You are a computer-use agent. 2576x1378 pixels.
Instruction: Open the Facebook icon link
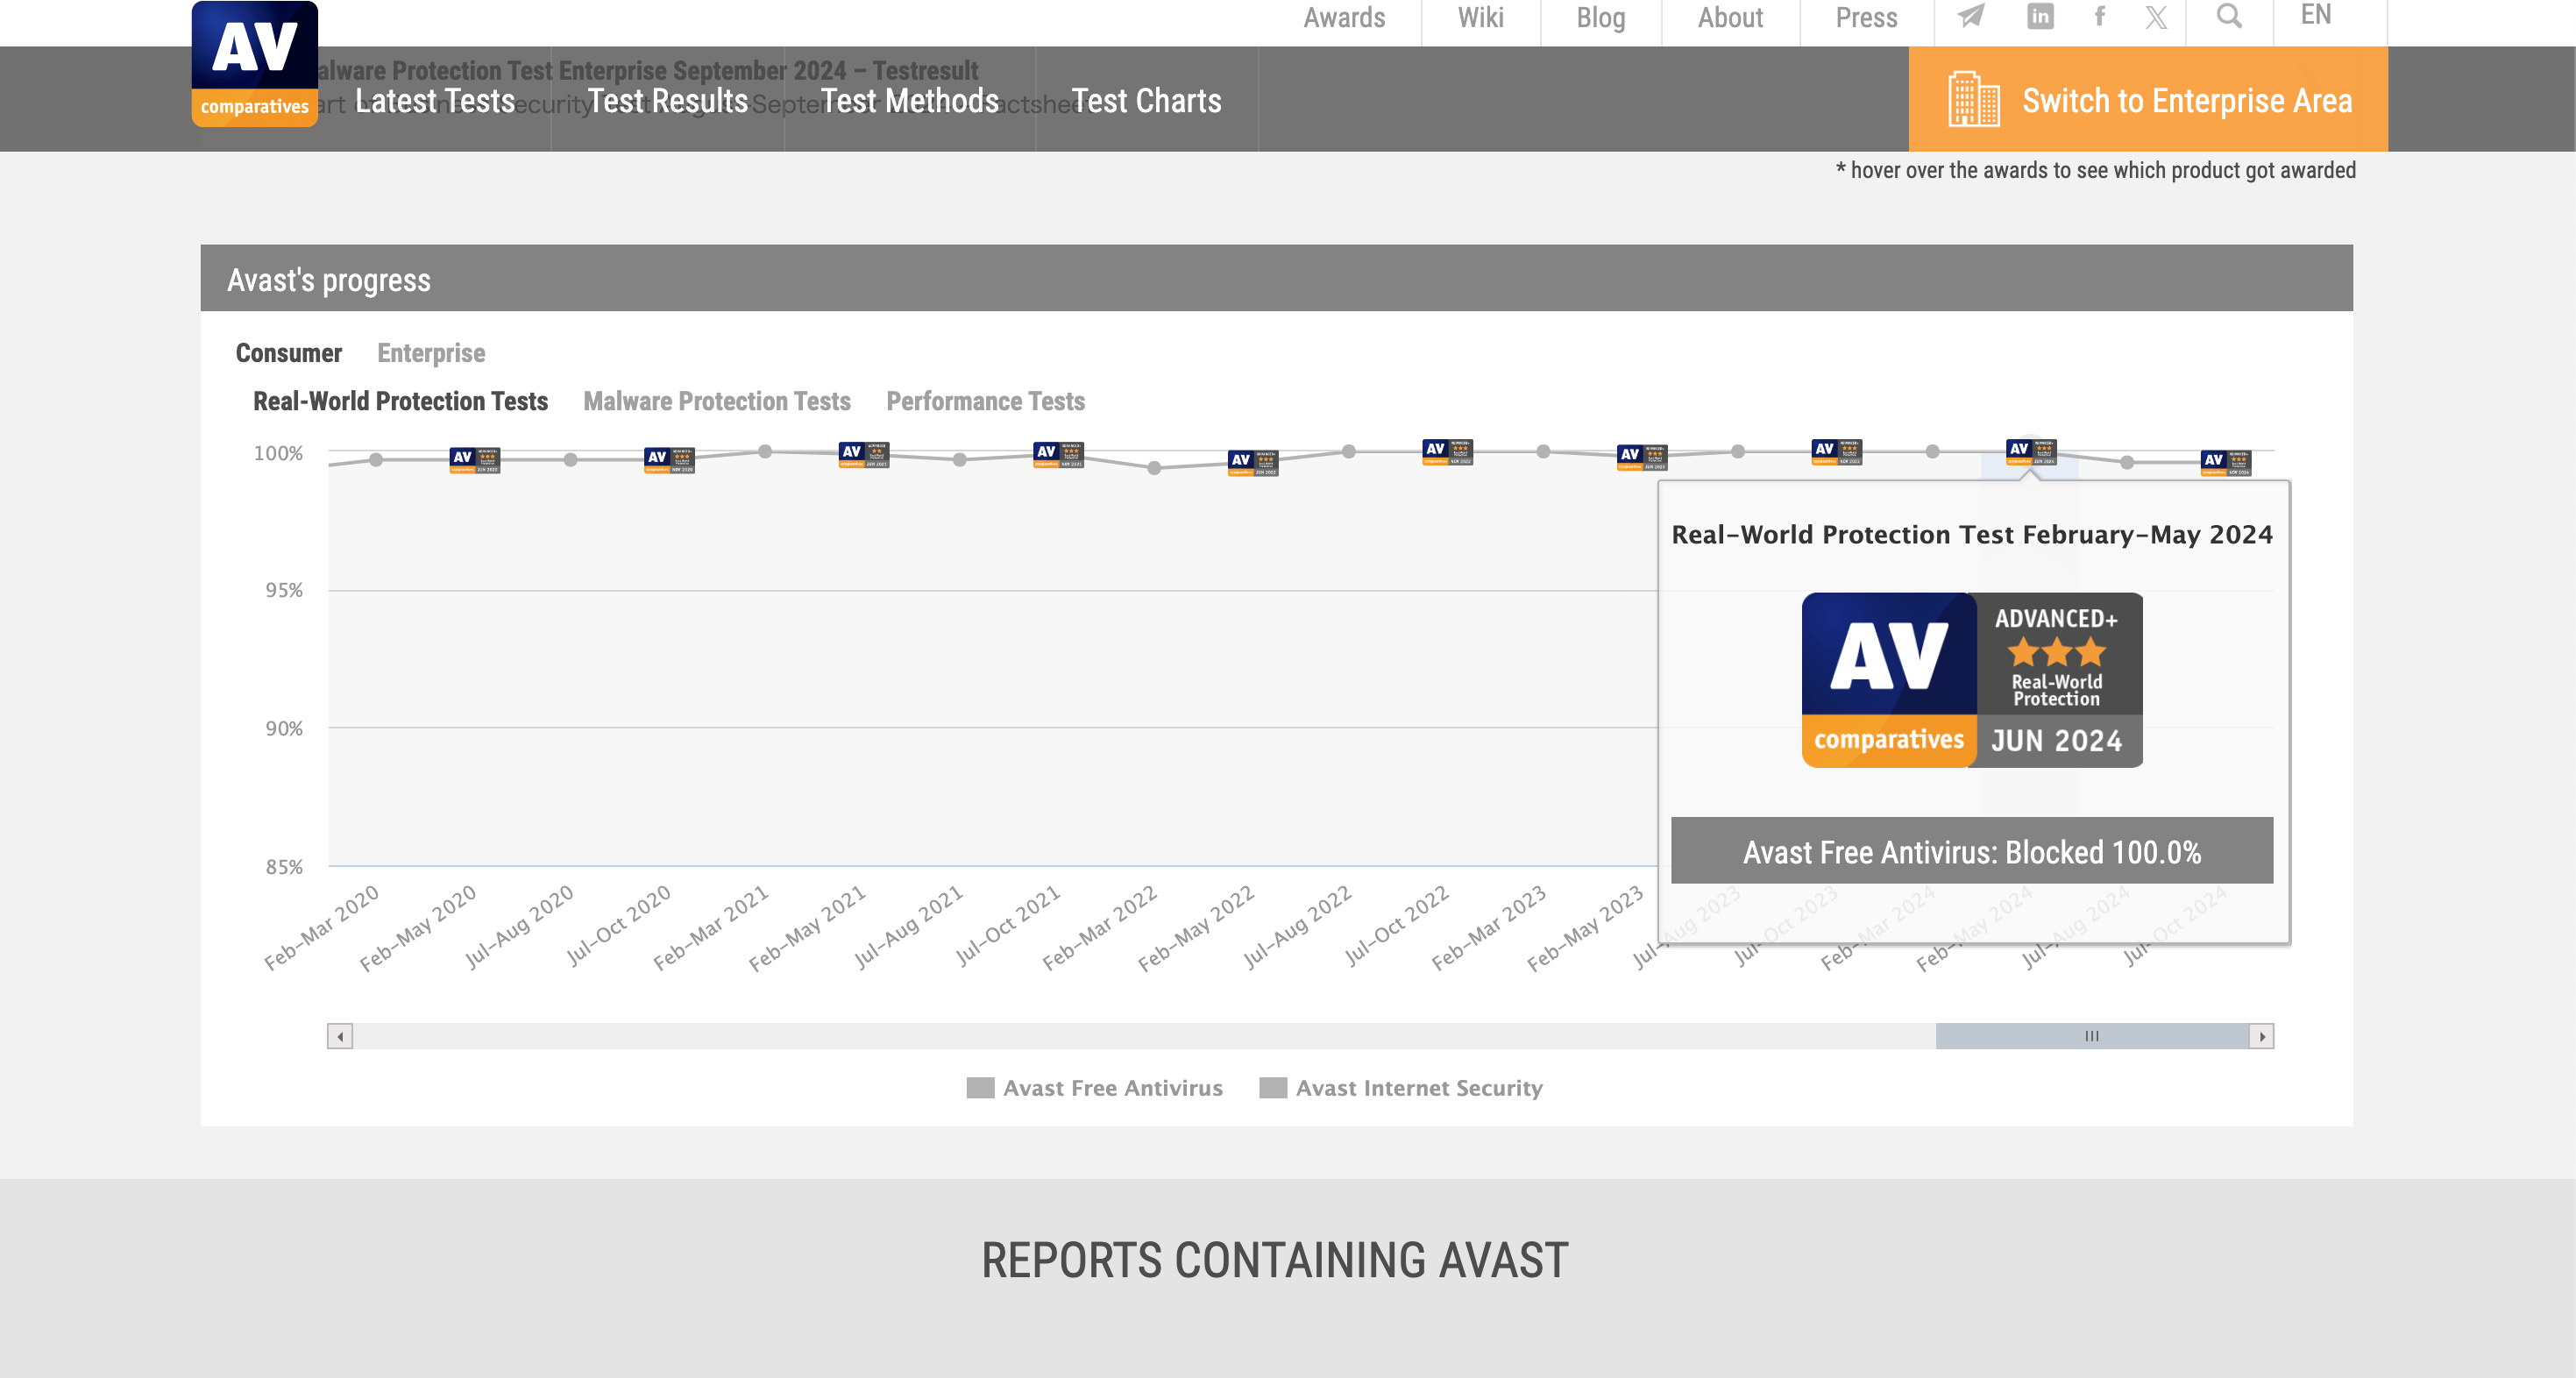tap(2099, 16)
